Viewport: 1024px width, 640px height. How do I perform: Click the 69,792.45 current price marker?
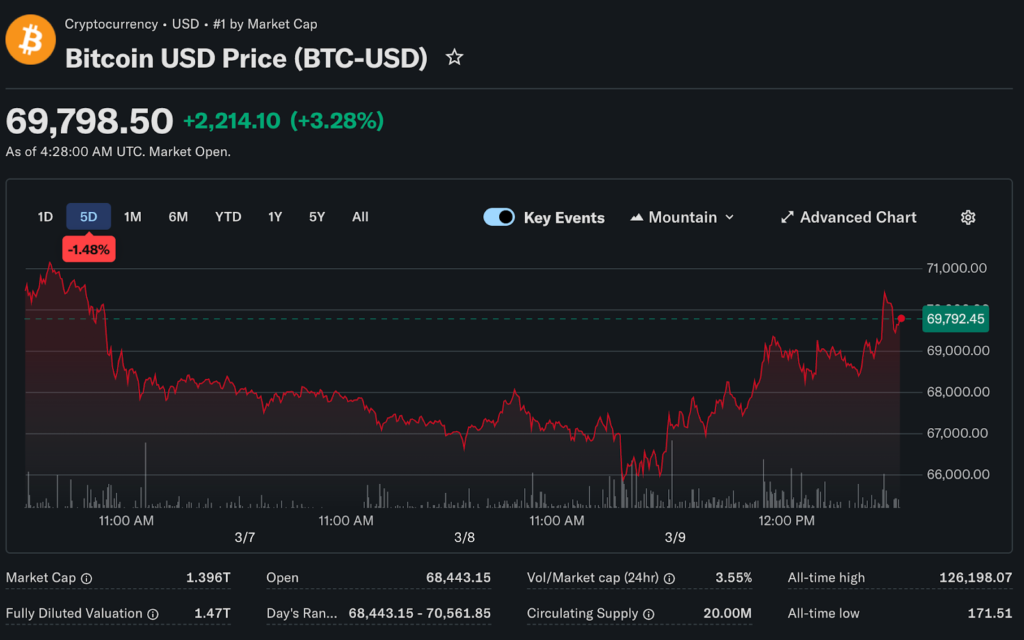click(956, 319)
